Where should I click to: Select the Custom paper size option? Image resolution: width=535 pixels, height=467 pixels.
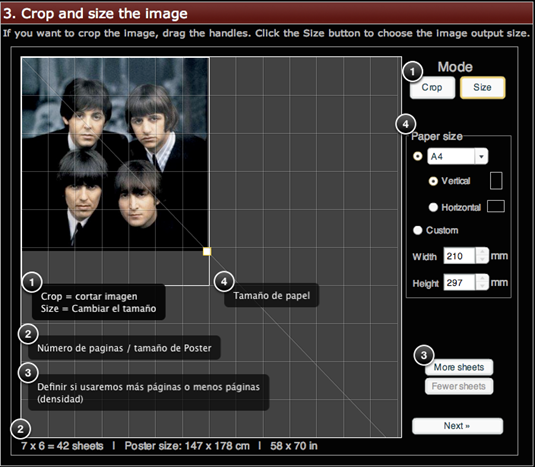click(x=418, y=230)
